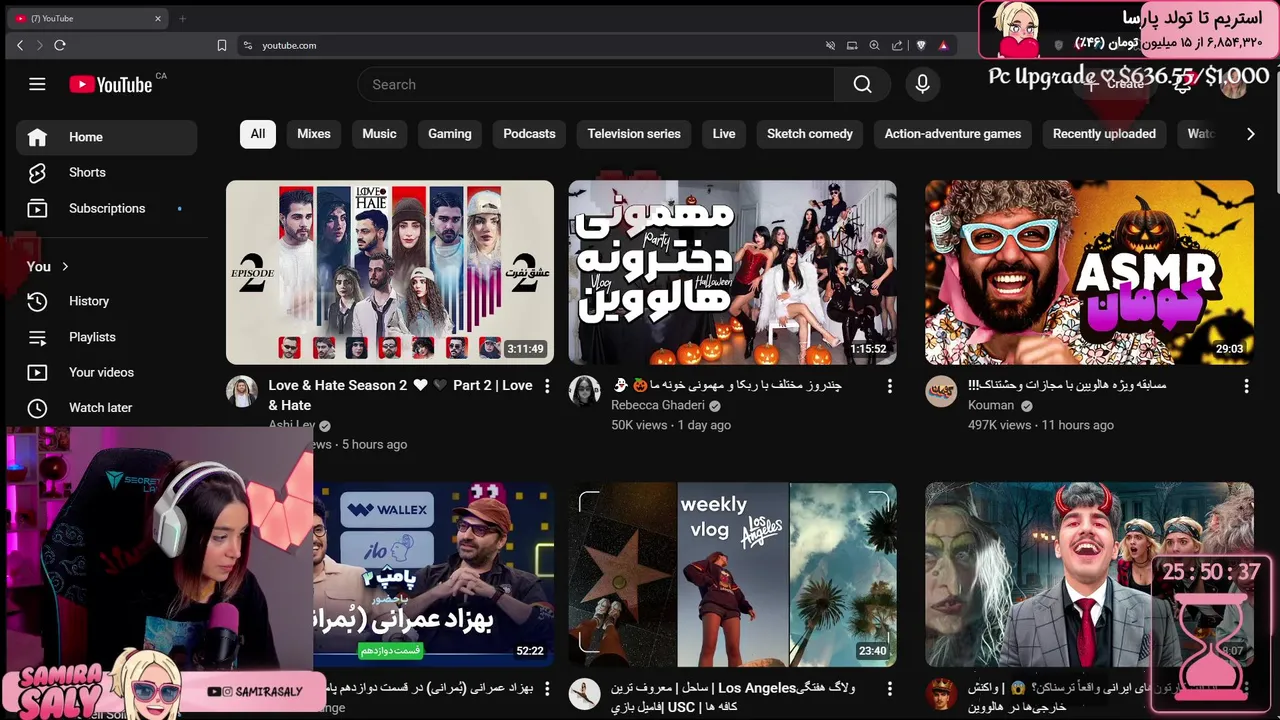This screenshot has height=720, width=1280.
Task: Click the share icon in the address bar
Action: tap(897, 45)
